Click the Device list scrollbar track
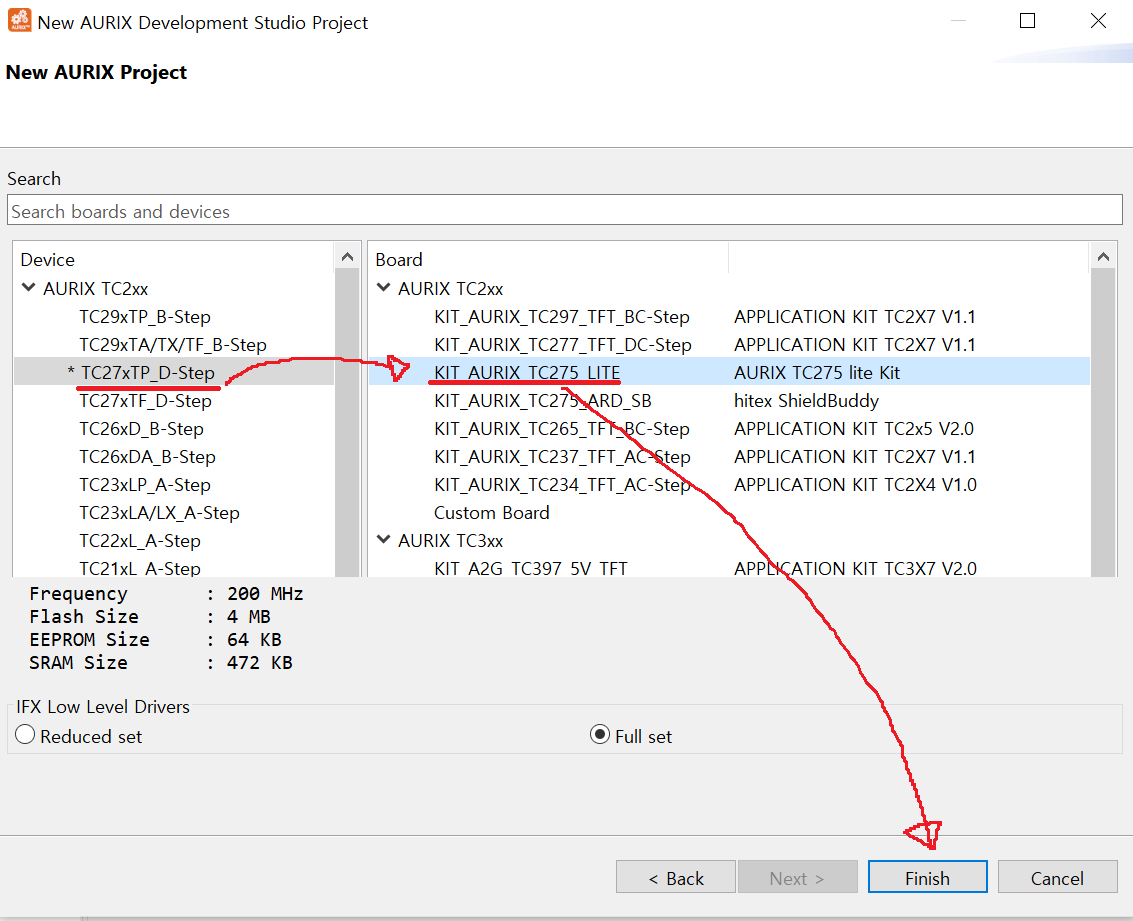Image resolution: width=1133 pixels, height=921 pixels. click(x=348, y=423)
